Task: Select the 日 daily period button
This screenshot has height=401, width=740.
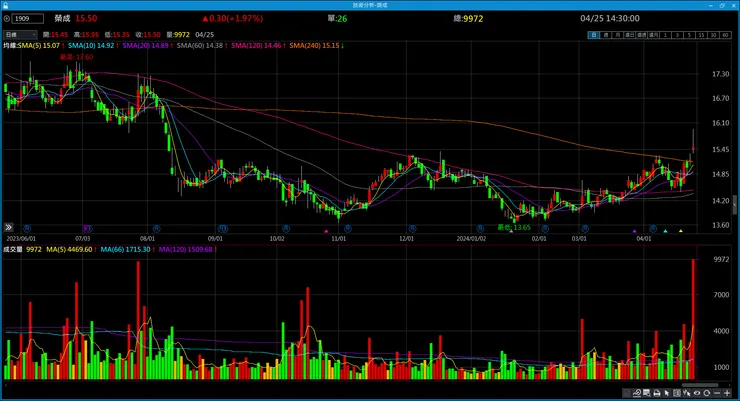Action: coord(594,35)
